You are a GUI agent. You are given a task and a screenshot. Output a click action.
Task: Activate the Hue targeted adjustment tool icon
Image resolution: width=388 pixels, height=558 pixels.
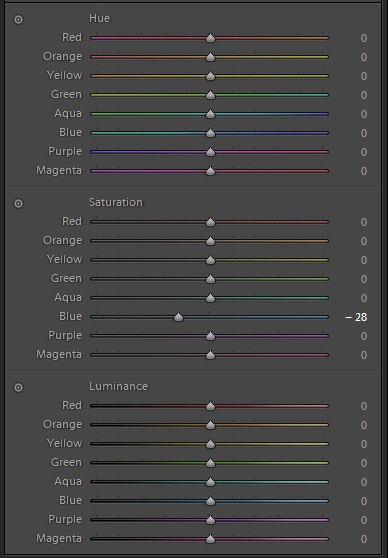click(18, 19)
